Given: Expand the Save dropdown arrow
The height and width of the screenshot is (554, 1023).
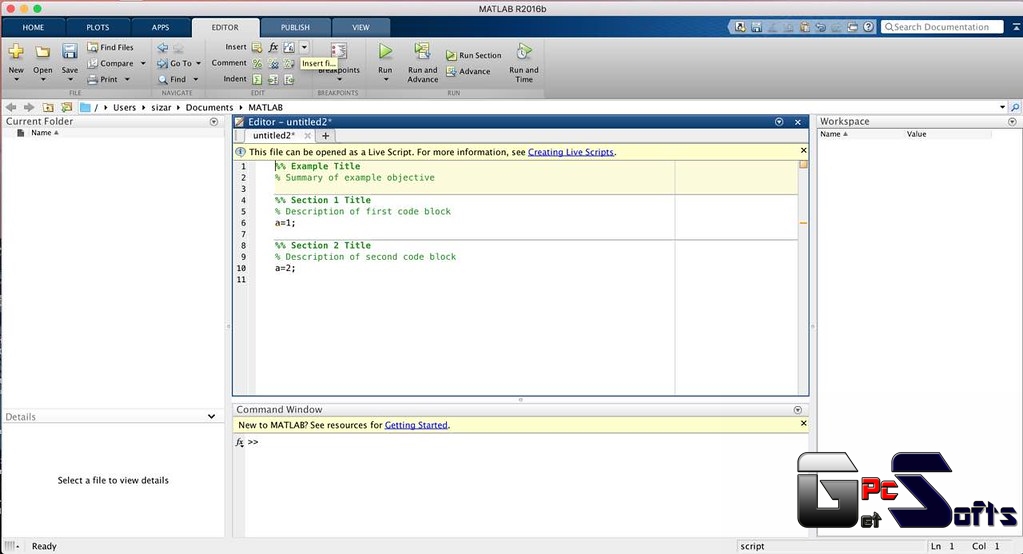Looking at the screenshot, I should (x=69, y=80).
